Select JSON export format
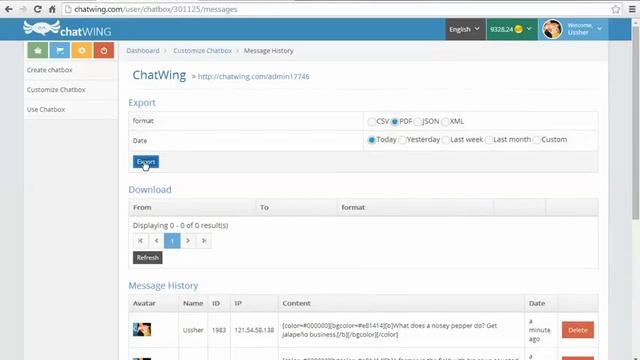Viewport: 640px width, 360px height. (x=417, y=122)
